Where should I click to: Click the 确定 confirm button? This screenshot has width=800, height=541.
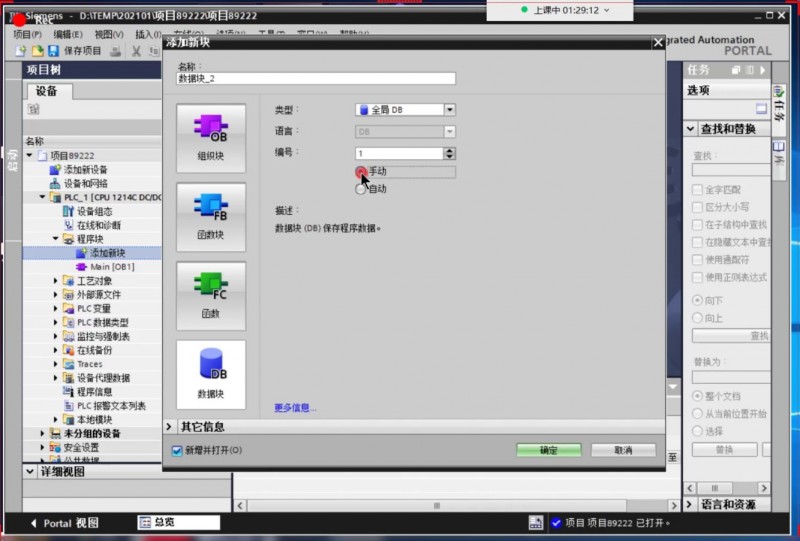[548, 450]
